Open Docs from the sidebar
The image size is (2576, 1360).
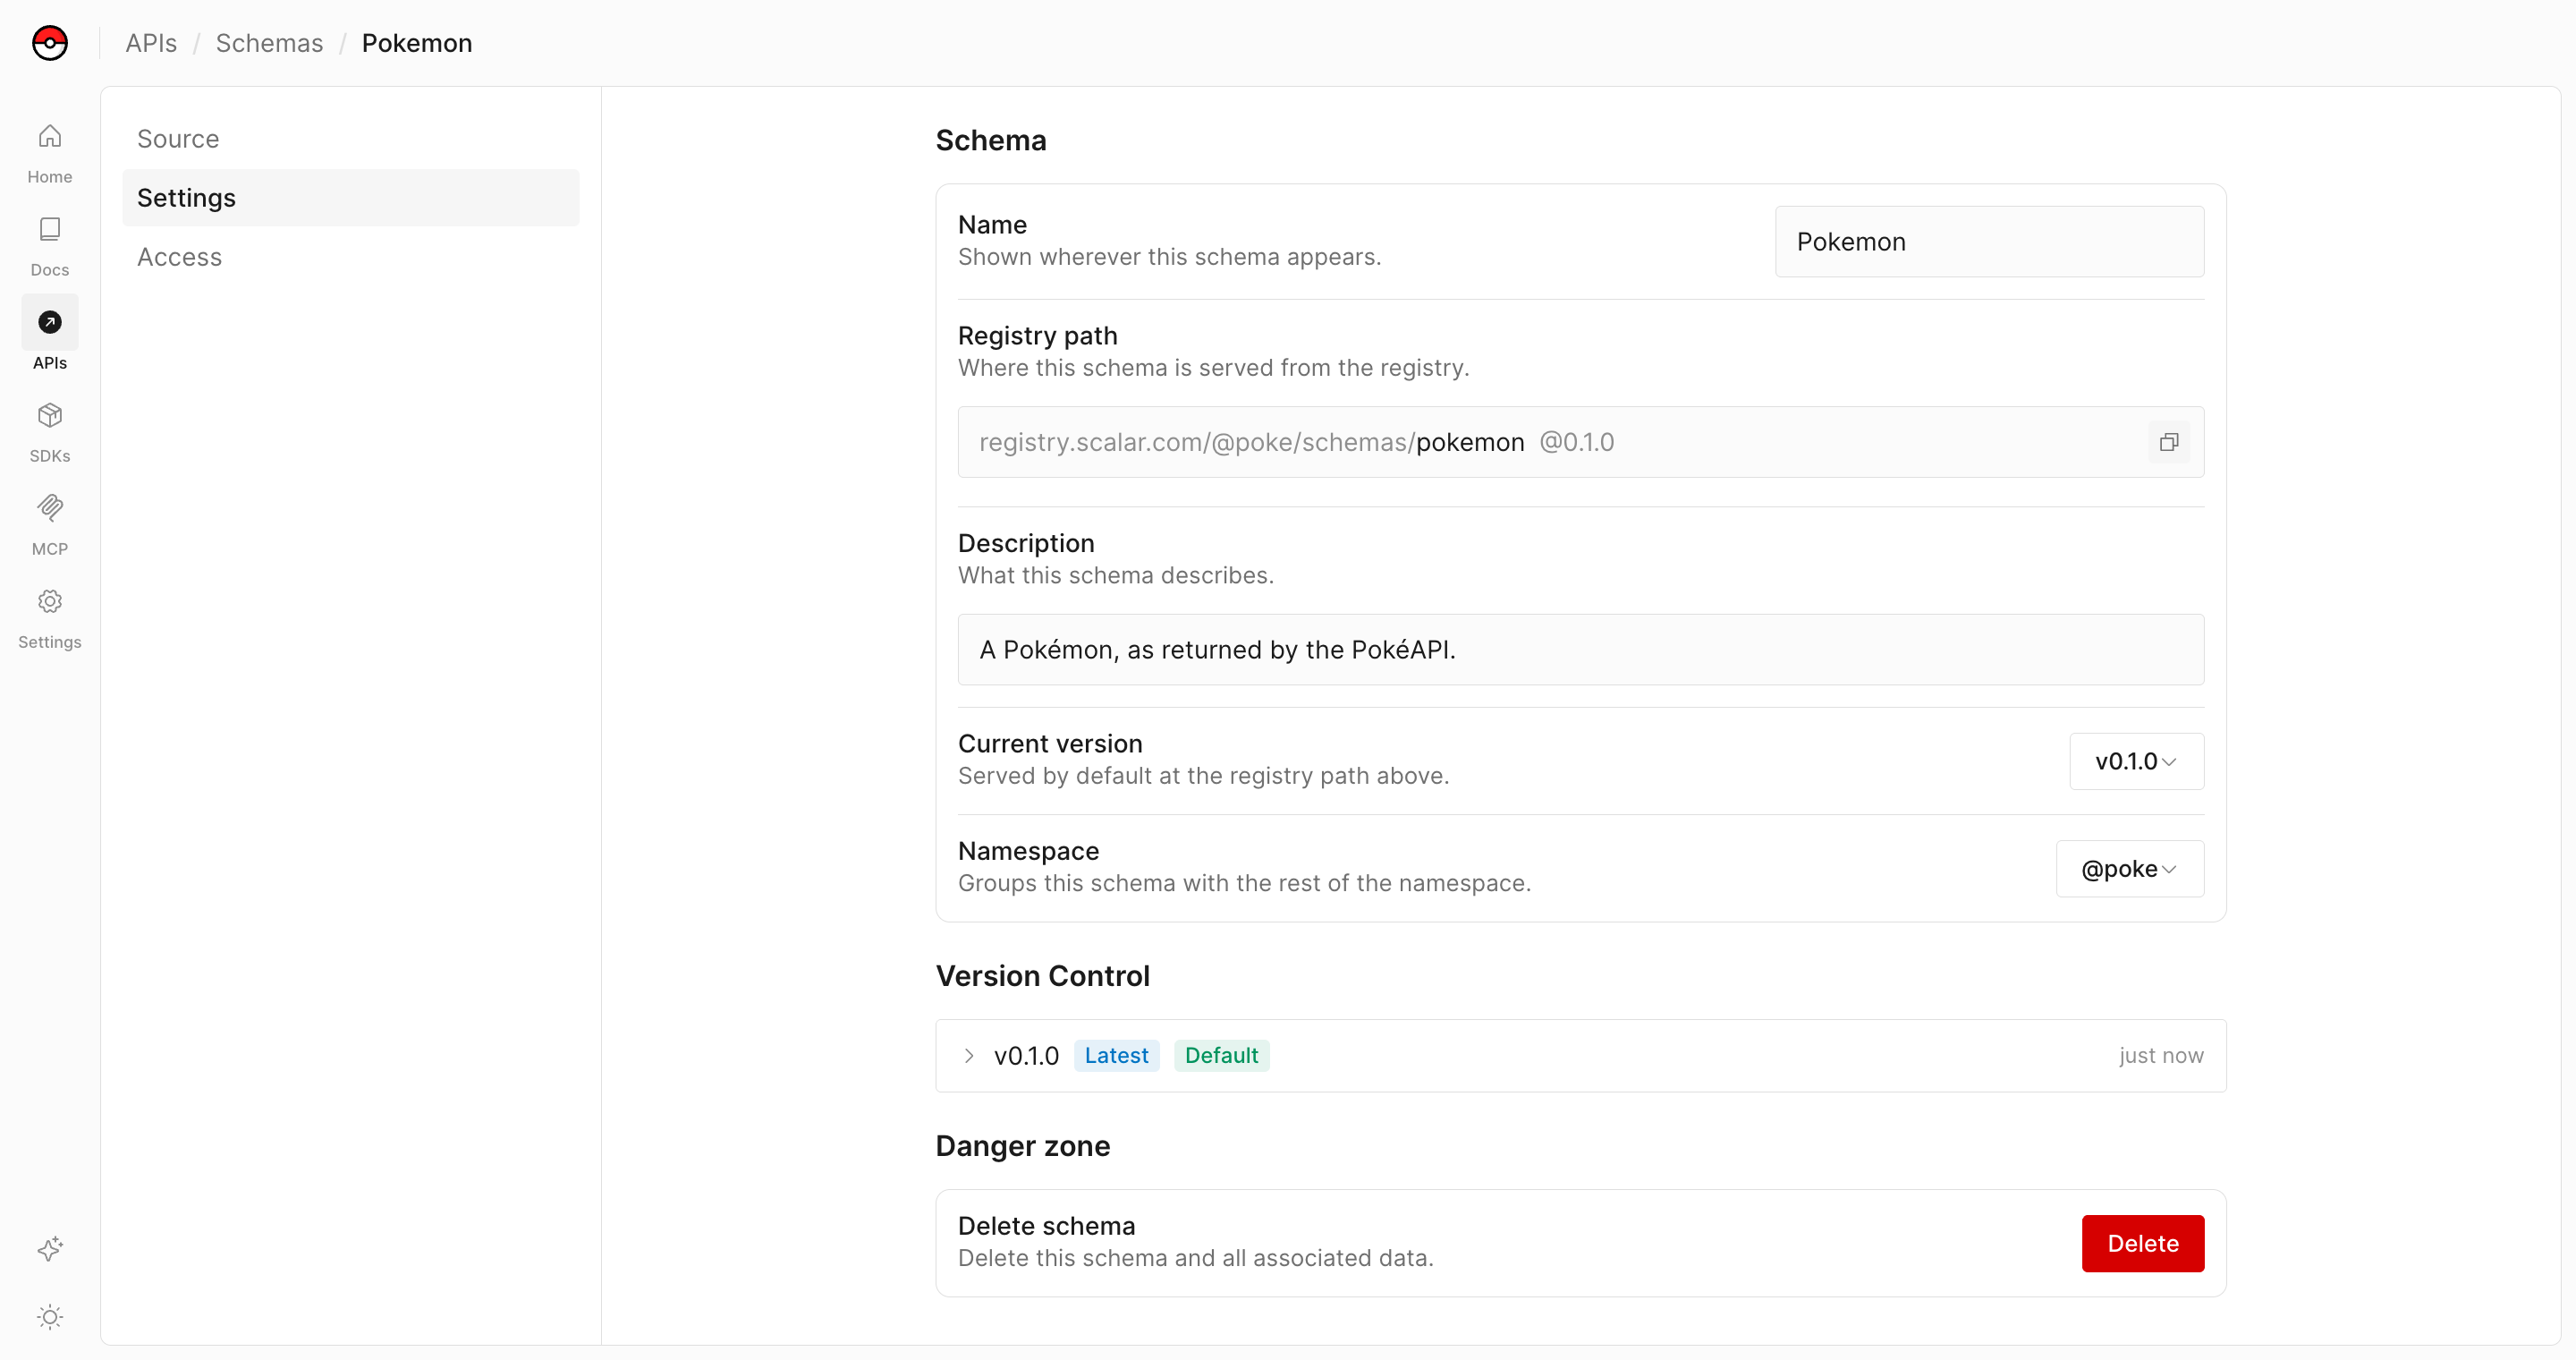pyautogui.click(x=49, y=246)
